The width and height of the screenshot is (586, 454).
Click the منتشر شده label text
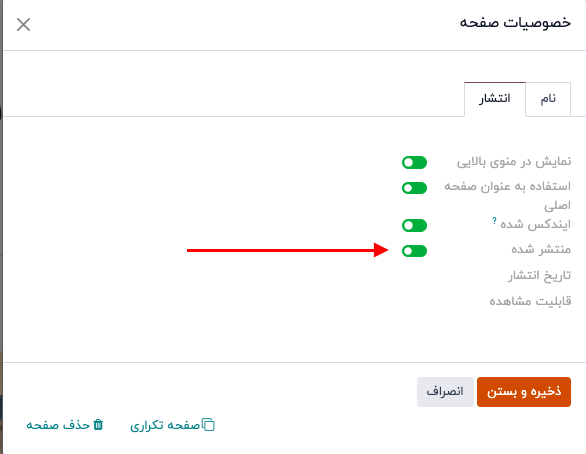click(541, 249)
